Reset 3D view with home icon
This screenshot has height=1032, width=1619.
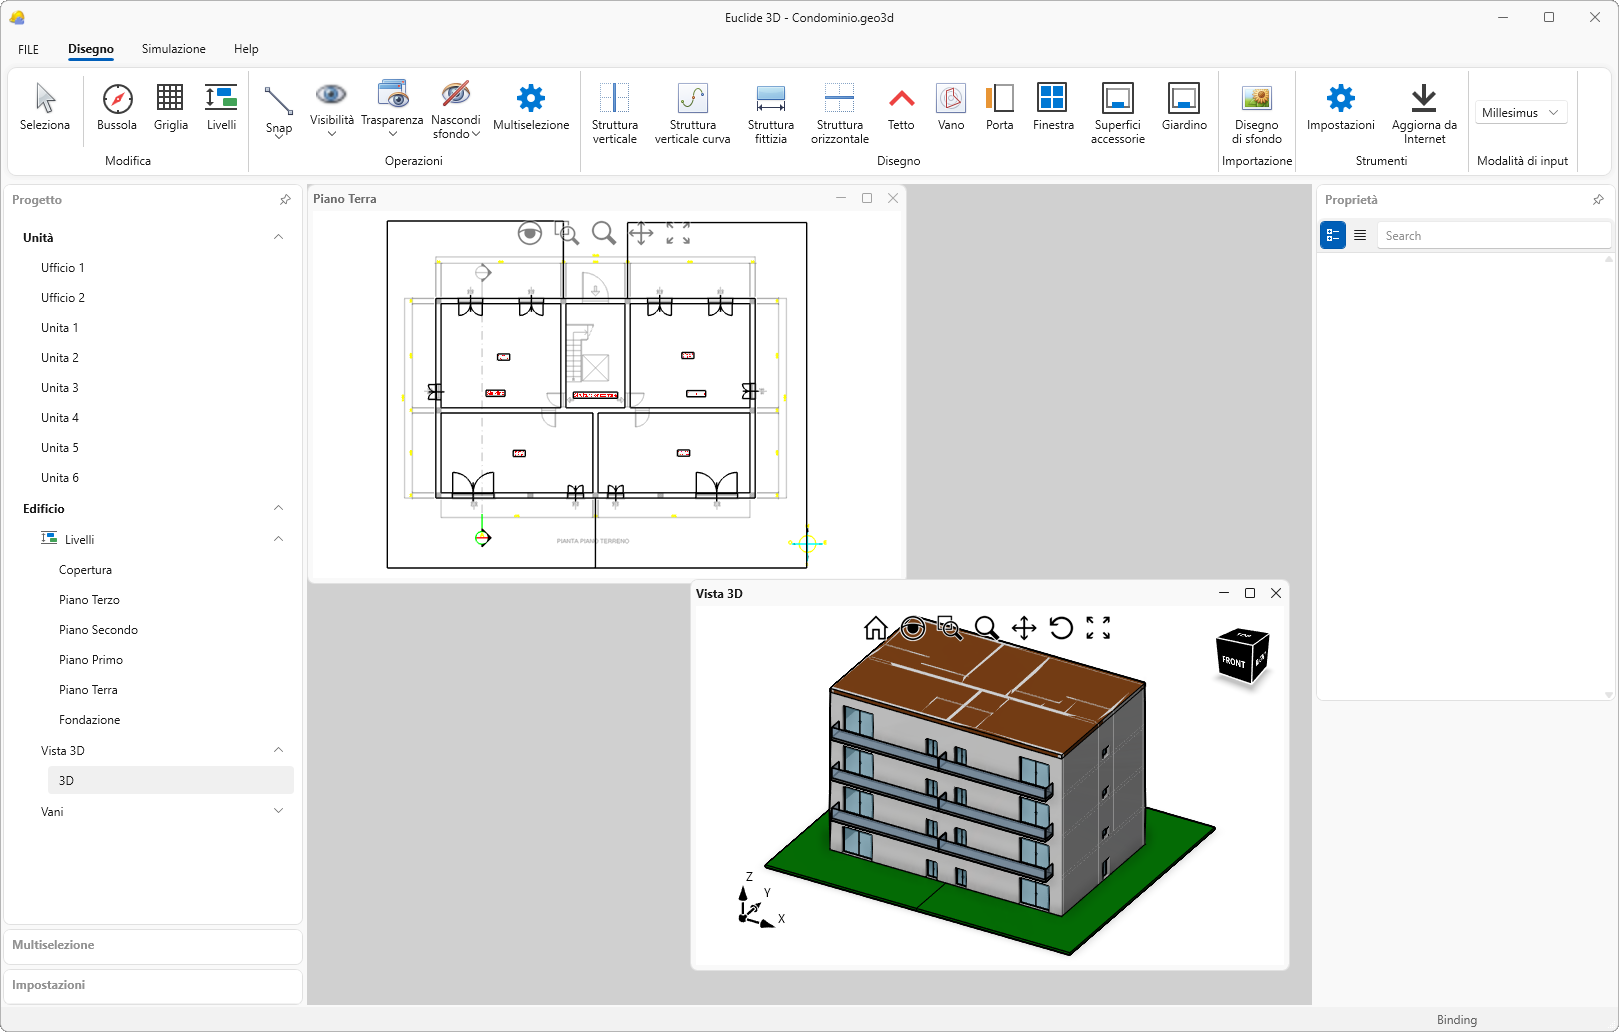(875, 628)
